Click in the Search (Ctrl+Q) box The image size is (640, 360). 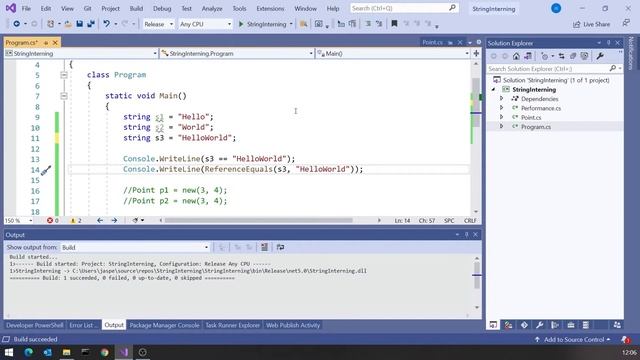point(404,8)
